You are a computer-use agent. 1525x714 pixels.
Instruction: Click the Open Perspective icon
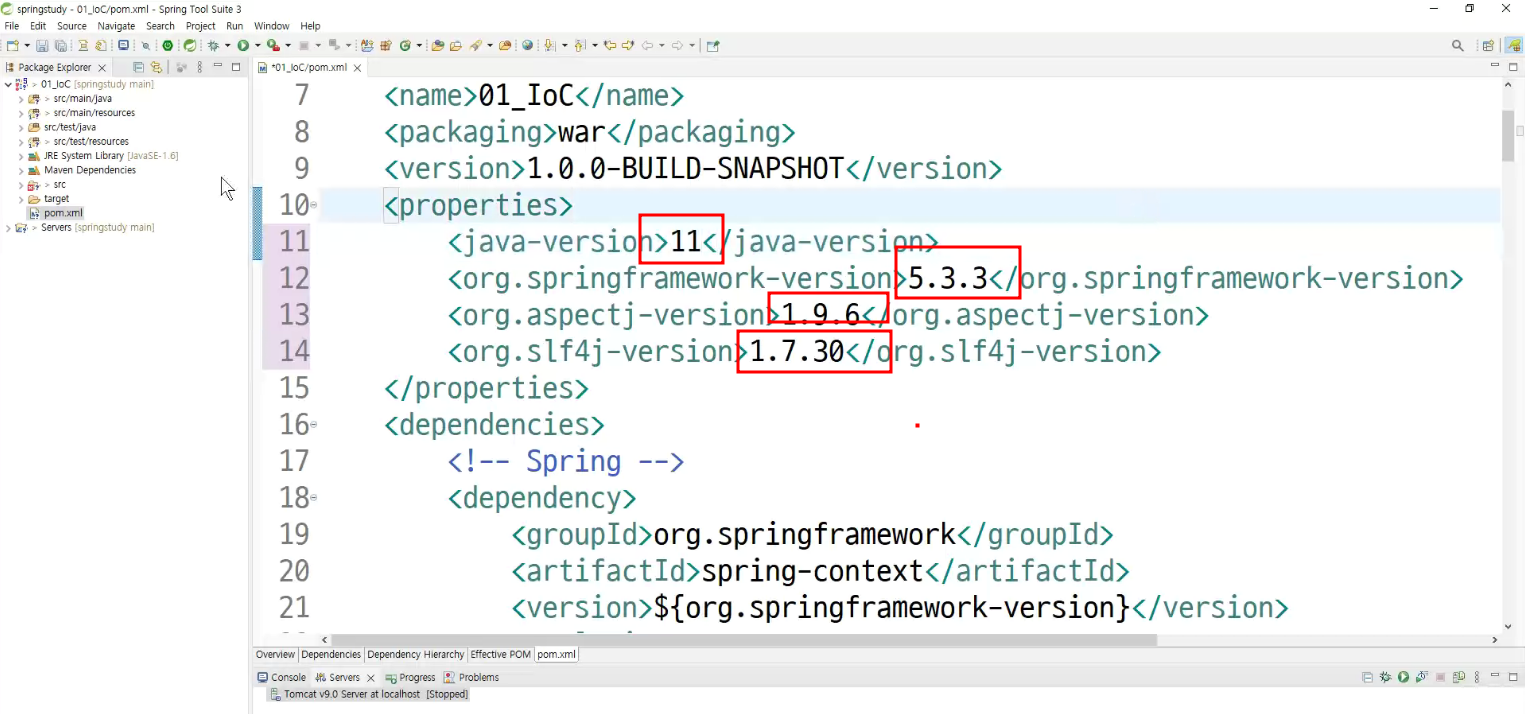click(x=1488, y=45)
